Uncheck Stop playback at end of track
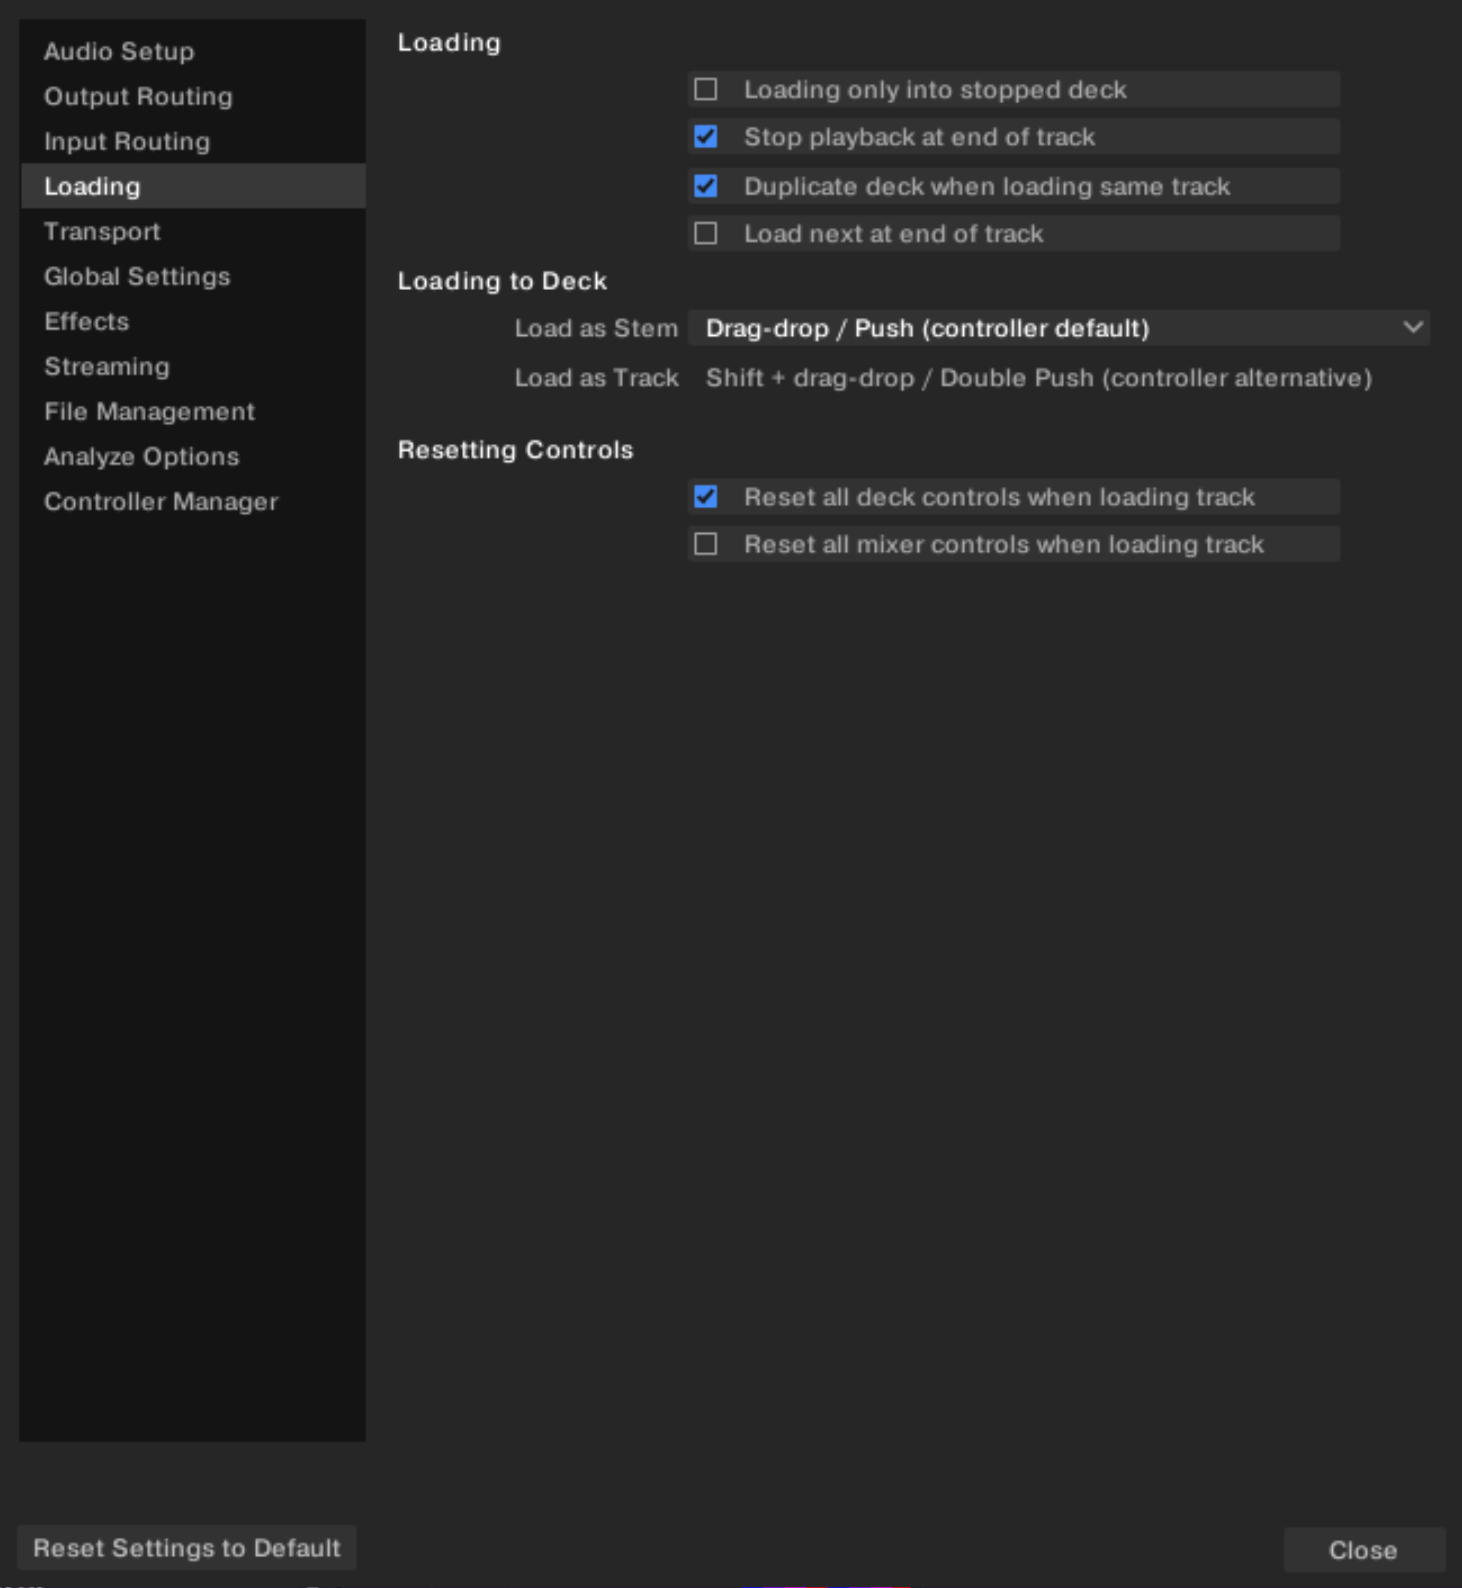The width and height of the screenshot is (1462, 1588). pos(706,136)
